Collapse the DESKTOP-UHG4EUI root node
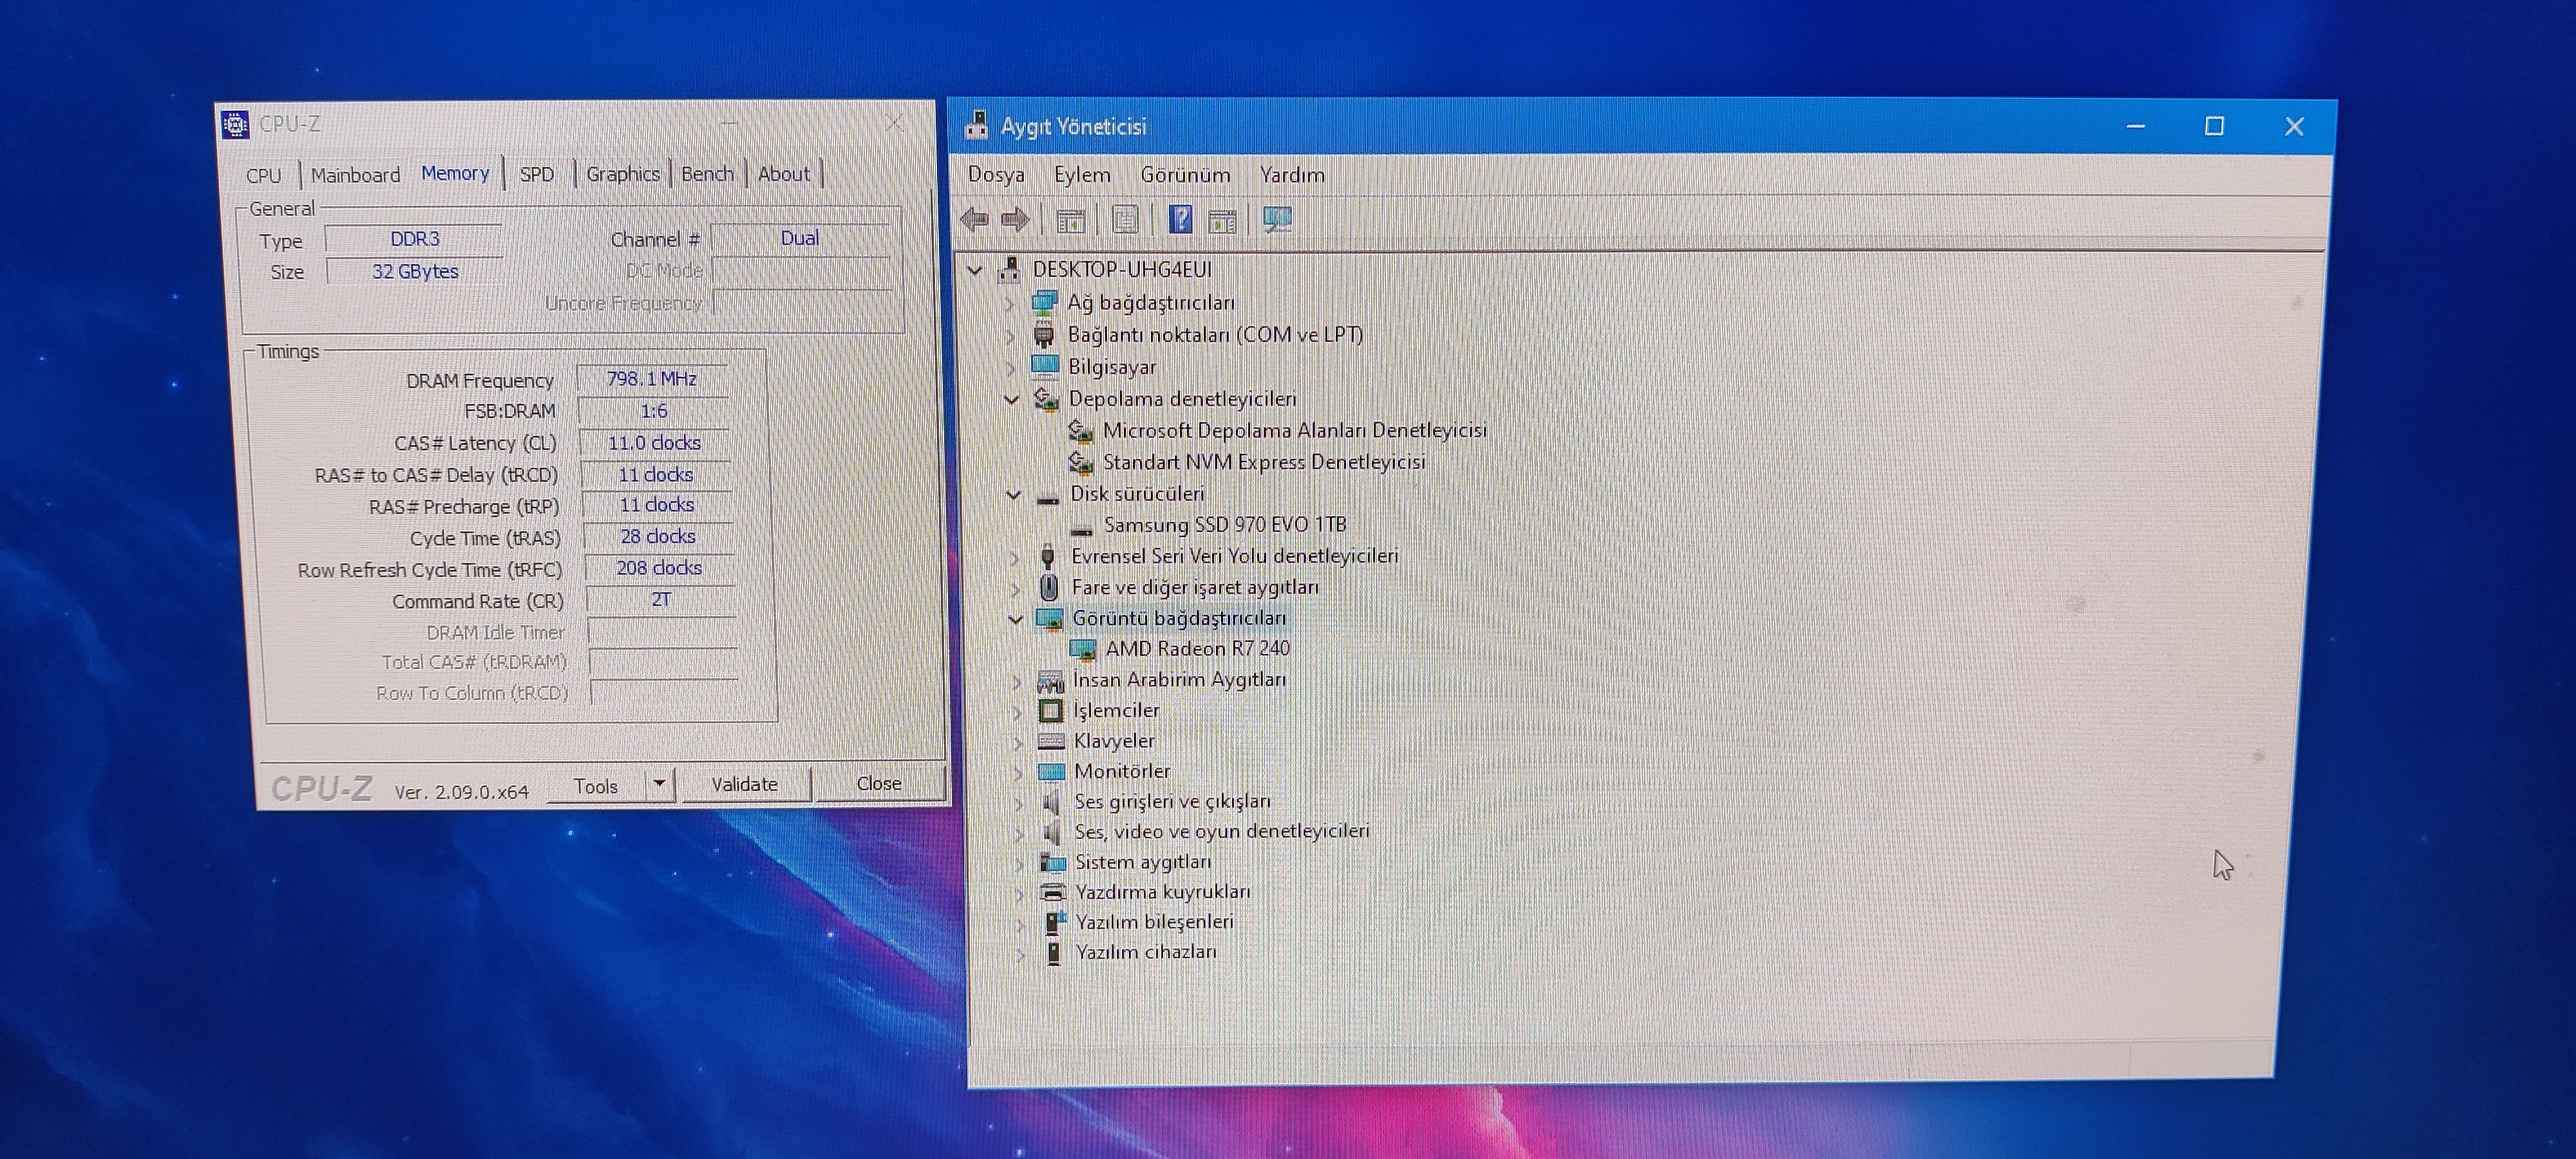This screenshot has height=1159, width=2576. 975,270
